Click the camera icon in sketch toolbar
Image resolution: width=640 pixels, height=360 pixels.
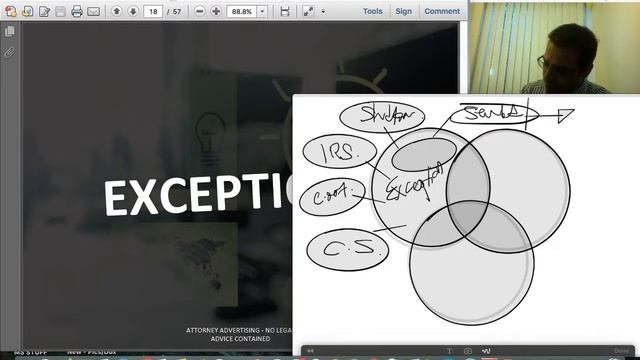tap(468, 351)
